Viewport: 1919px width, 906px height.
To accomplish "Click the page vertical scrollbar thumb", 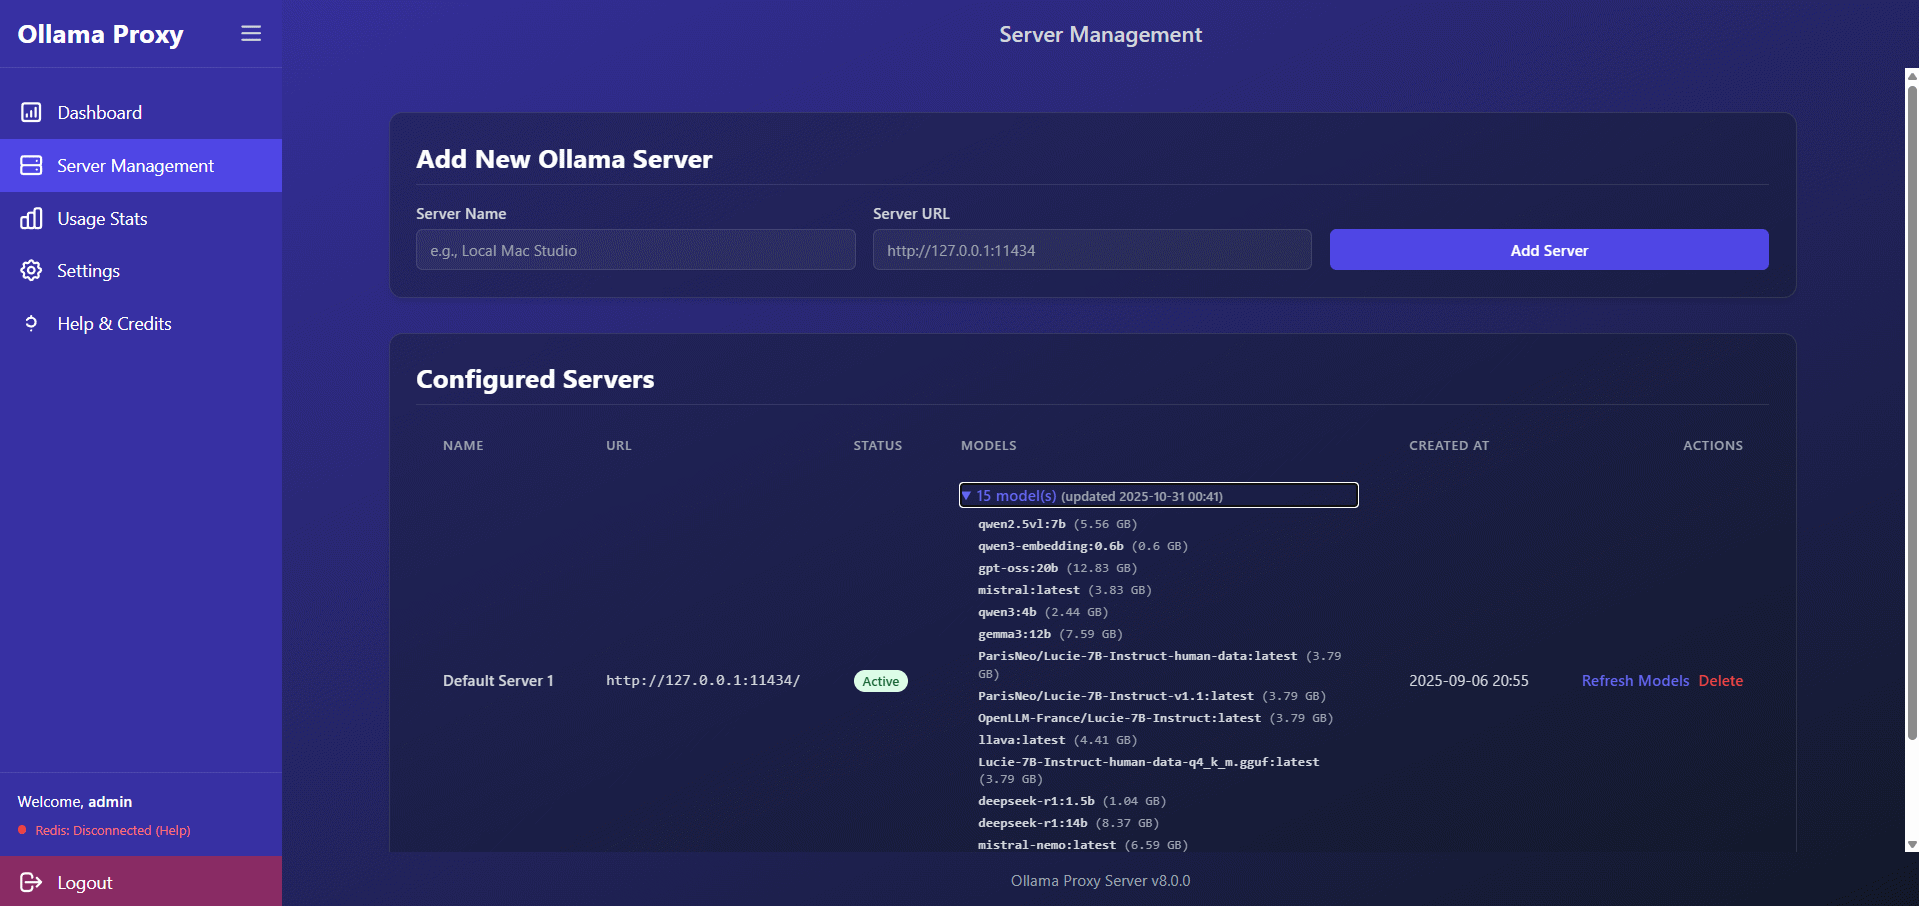I will (1912, 412).
